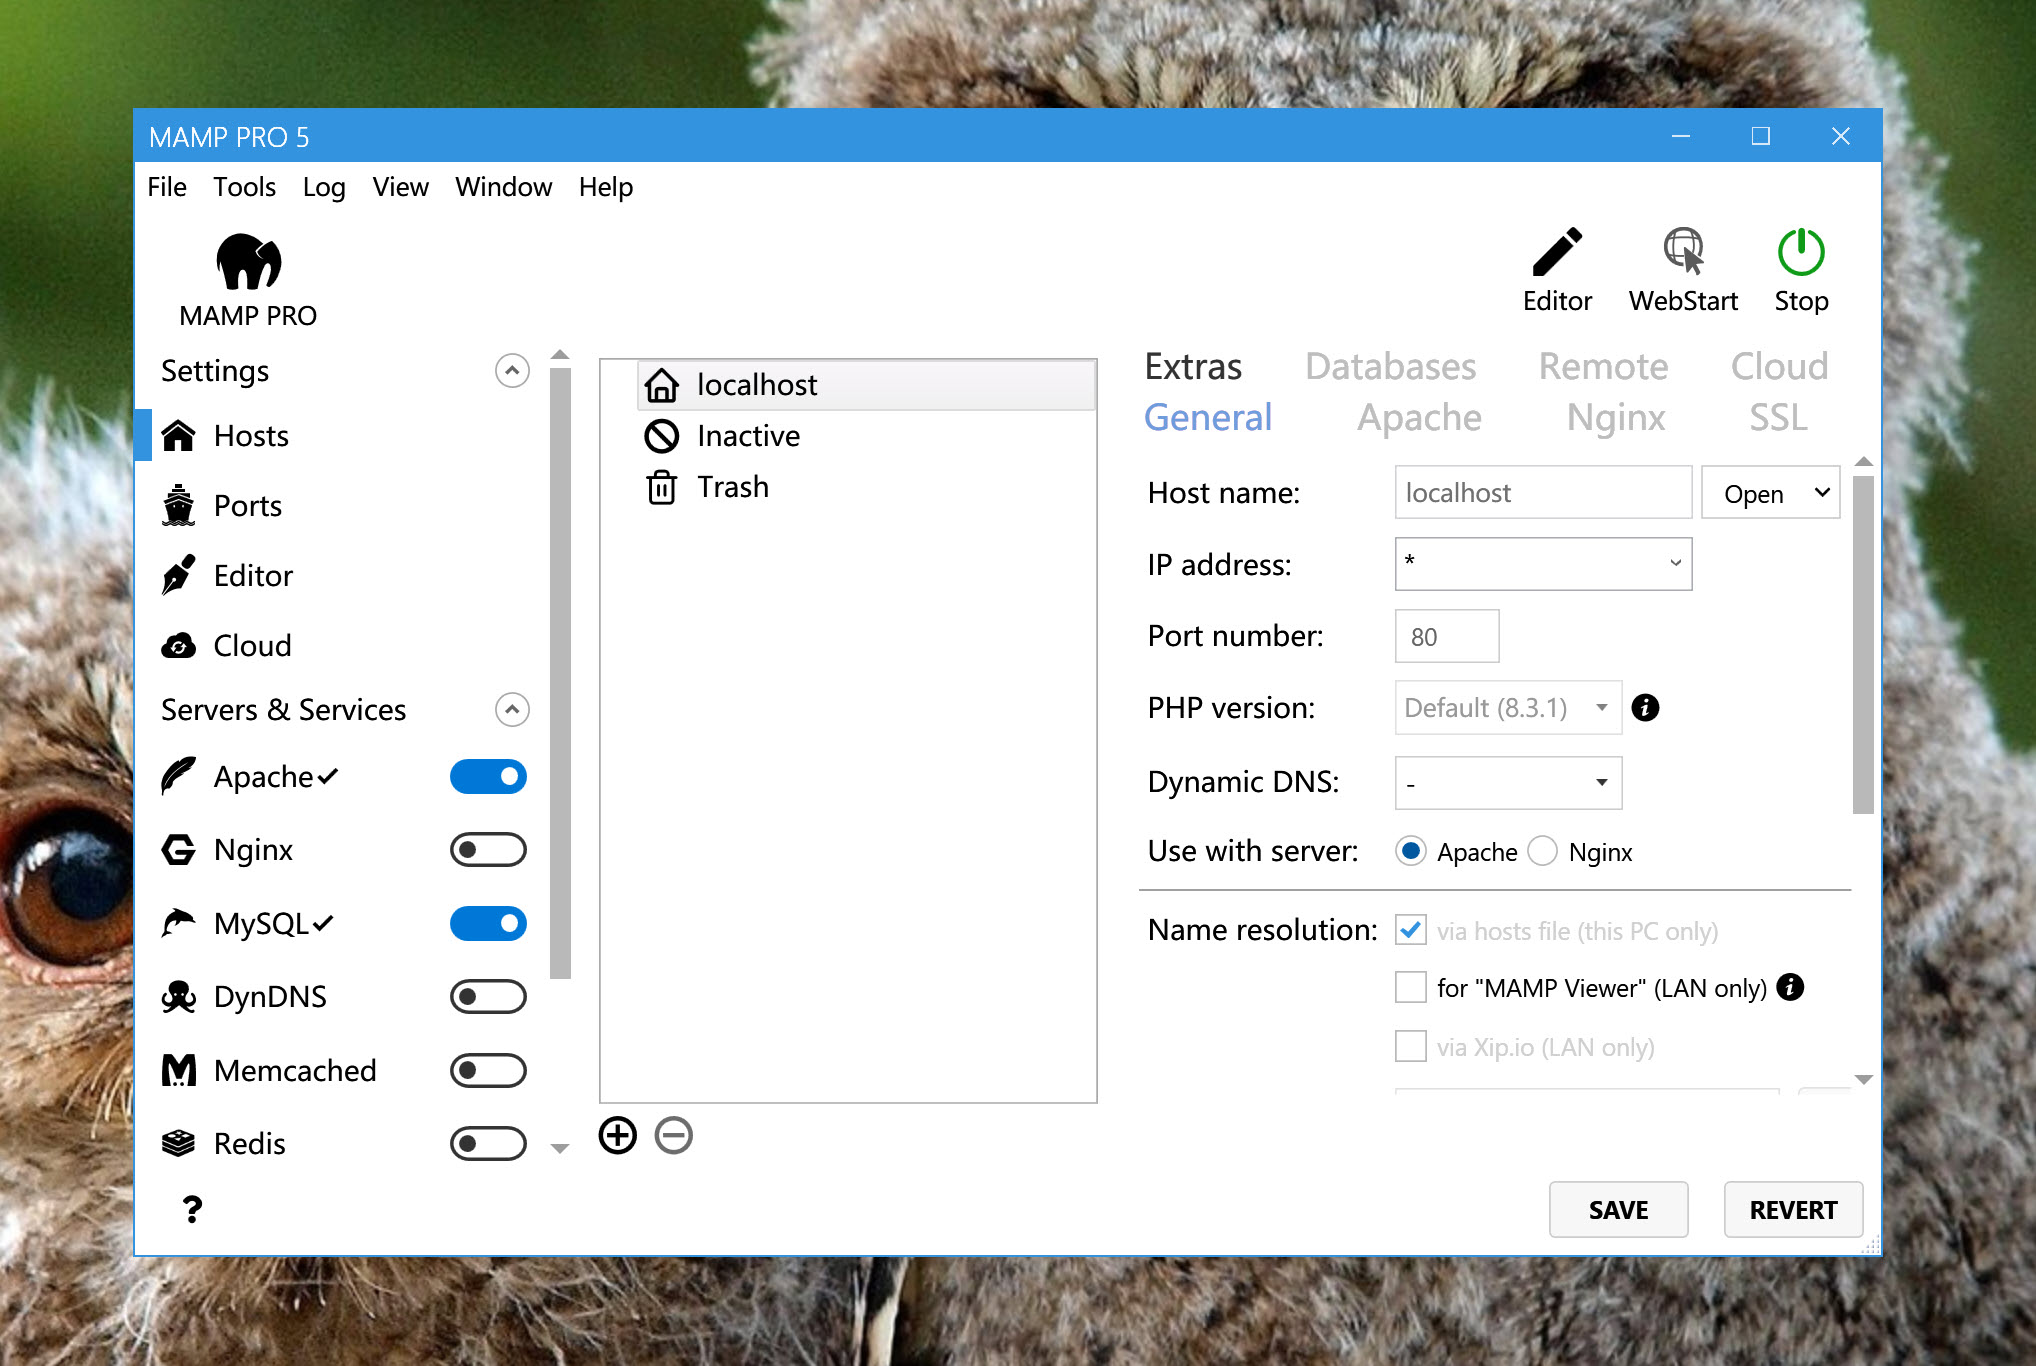2036x1366 pixels.
Task: Click sidebar scroll up arrow
Action: 560,355
